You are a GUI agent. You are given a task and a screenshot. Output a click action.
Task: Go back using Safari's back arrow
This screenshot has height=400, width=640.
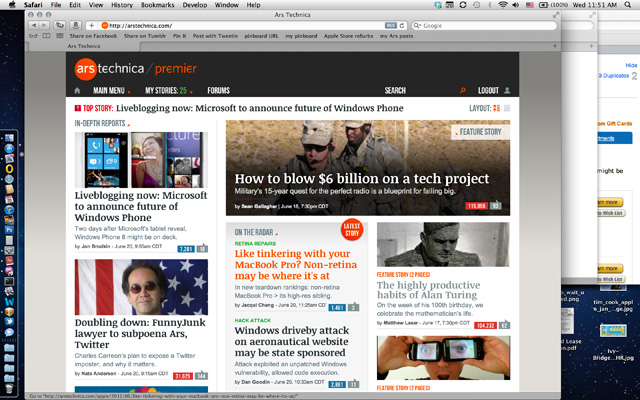34,25
